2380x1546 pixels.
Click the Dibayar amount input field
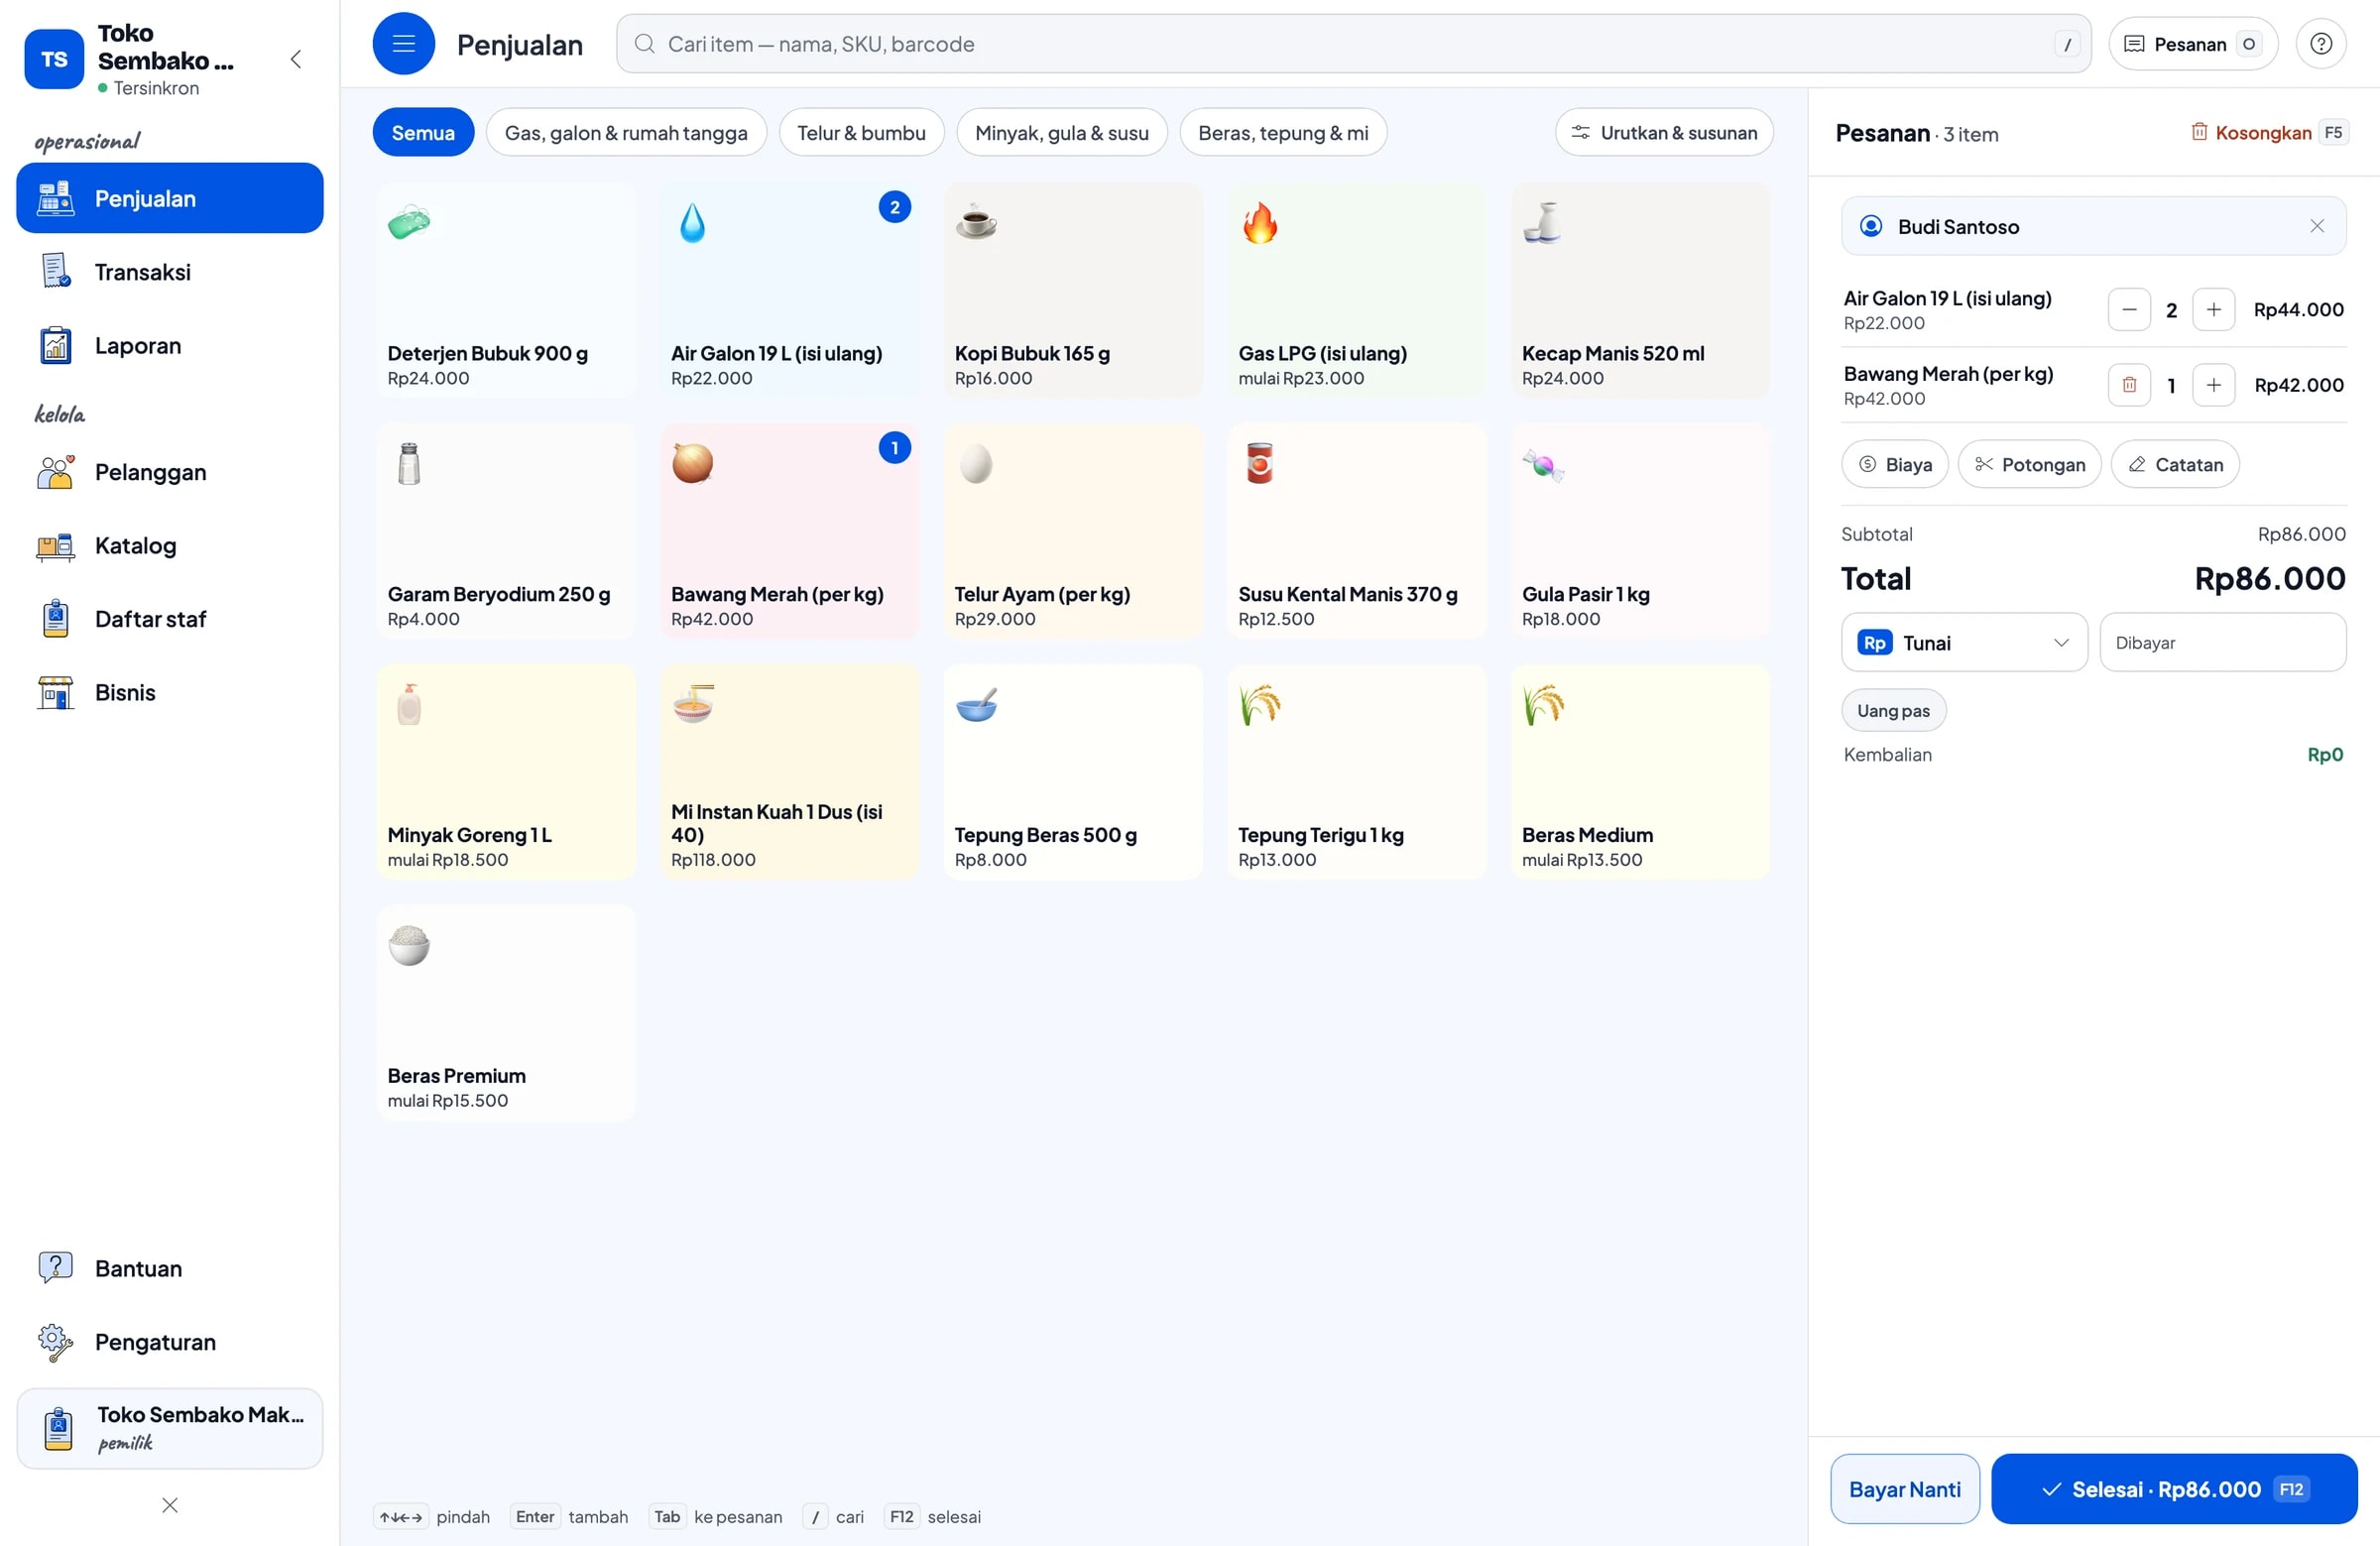2222,642
